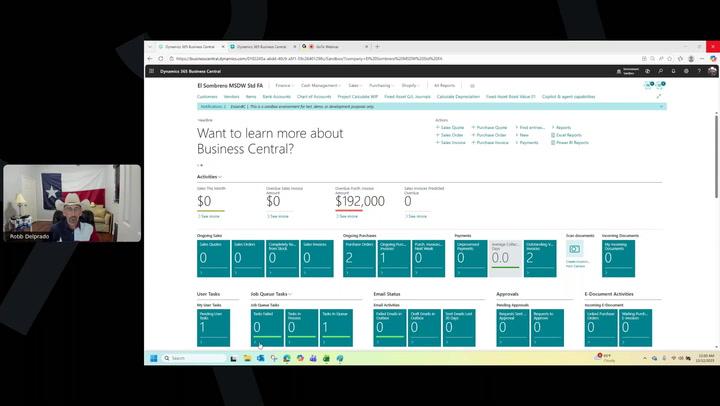The image size is (720, 406).
Task: Click the Power BI Reports action
Action: (572, 142)
